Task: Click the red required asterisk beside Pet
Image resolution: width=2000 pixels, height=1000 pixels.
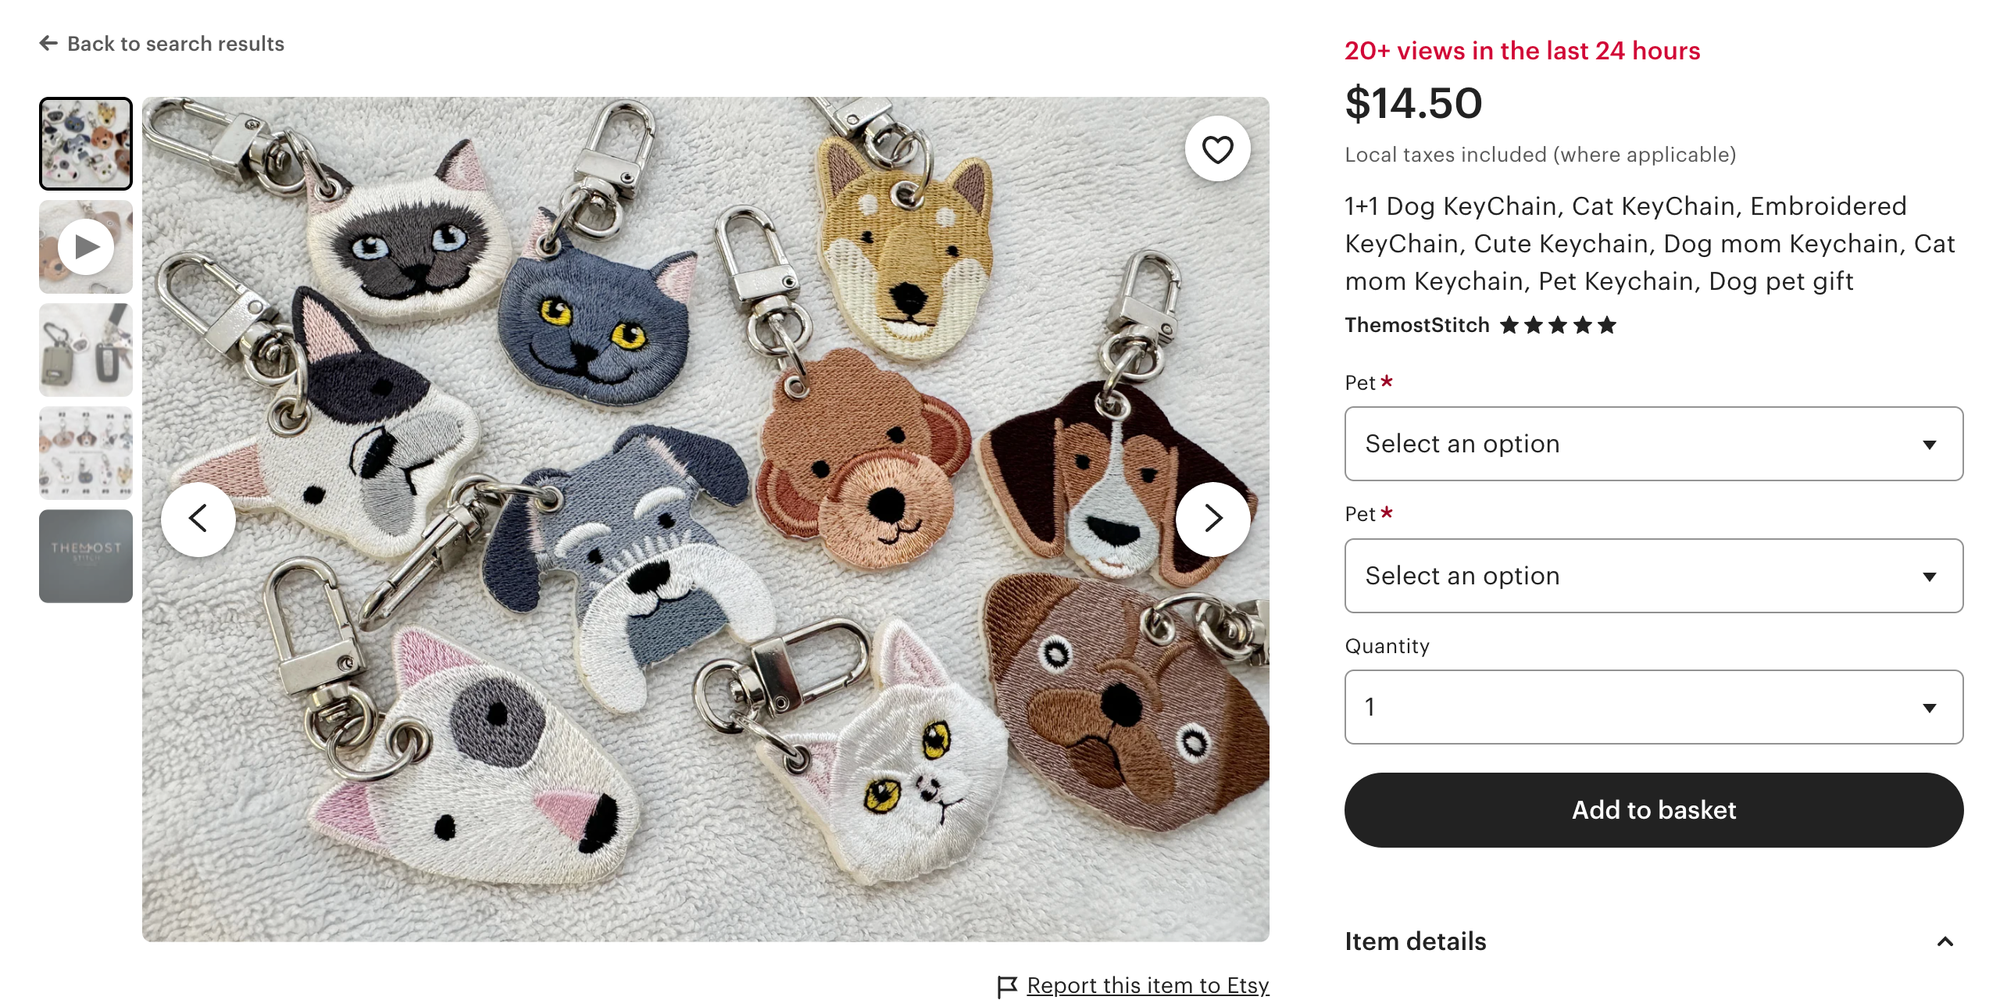Action: pyautogui.click(x=1388, y=381)
